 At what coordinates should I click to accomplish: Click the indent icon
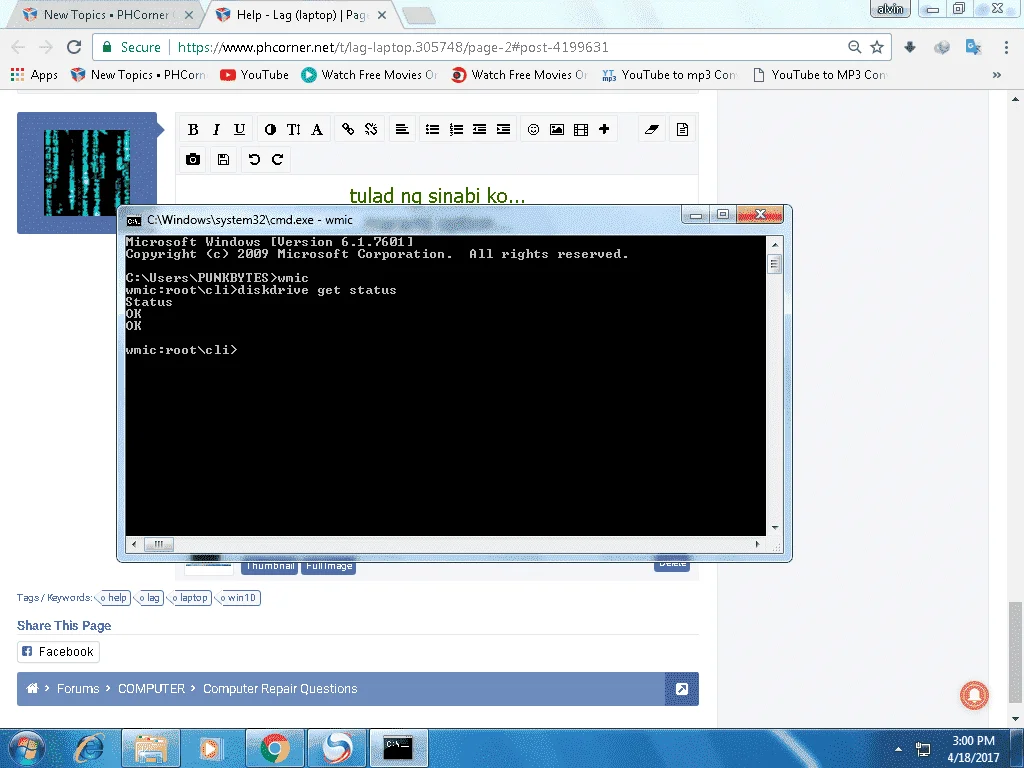pos(503,129)
